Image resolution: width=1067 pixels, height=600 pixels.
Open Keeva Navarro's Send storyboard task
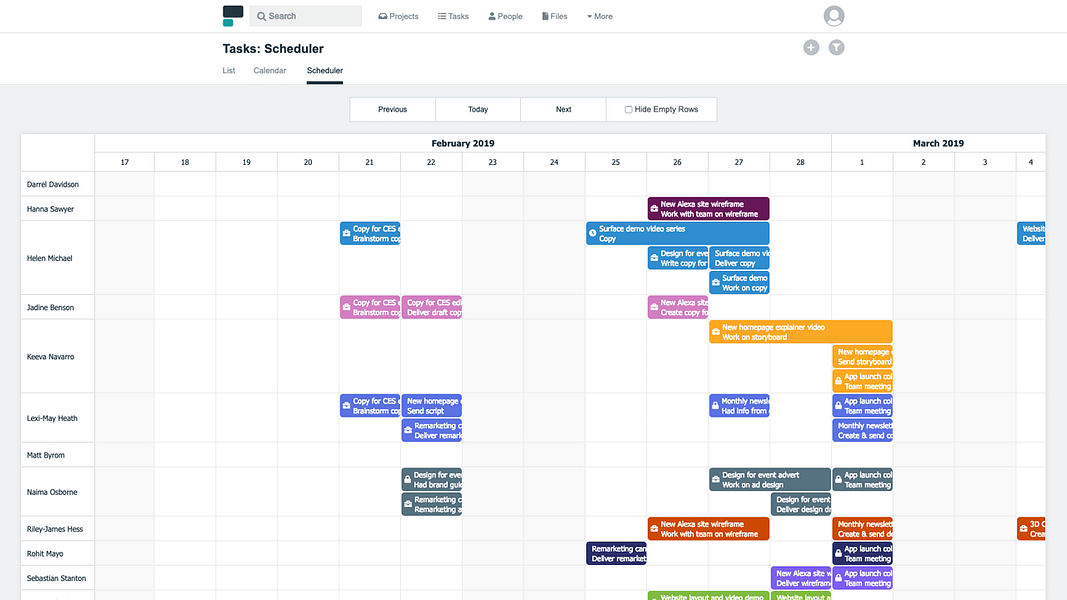point(862,356)
